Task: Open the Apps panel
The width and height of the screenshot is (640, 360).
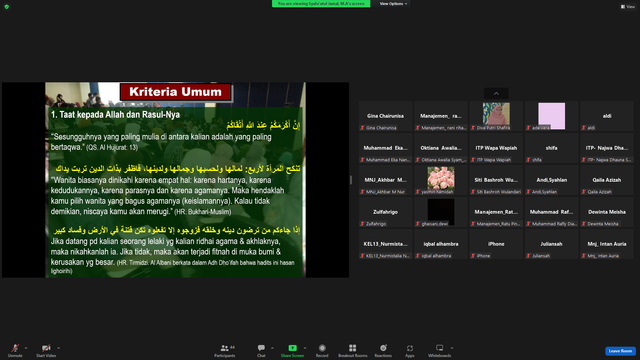Action: 410,350
